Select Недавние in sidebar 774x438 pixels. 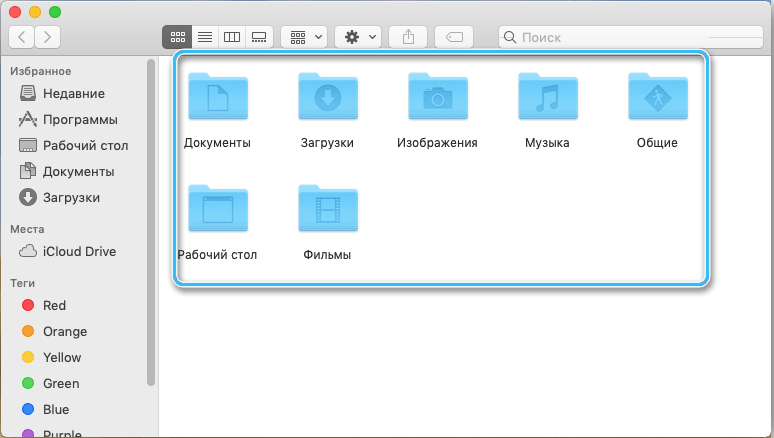(73, 94)
